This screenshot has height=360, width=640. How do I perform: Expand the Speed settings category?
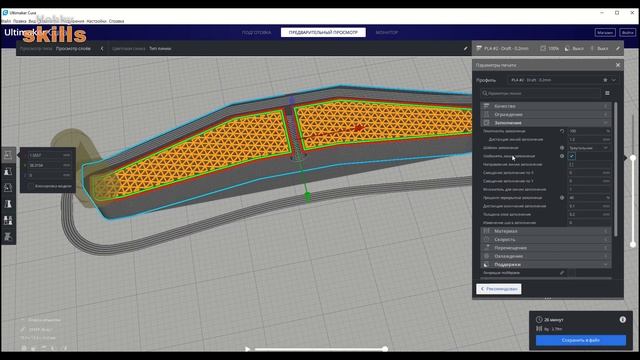coord(546,240)
